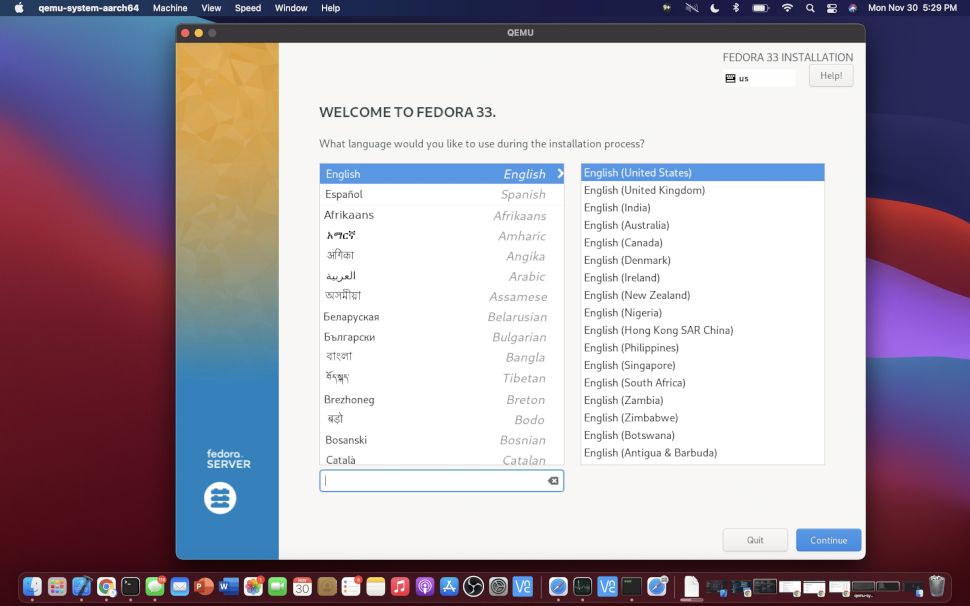The width and height of the screenshot is (970, 606).
Task: Click inside the language search field
Action: pyautogui.click(x=430, y=481)
